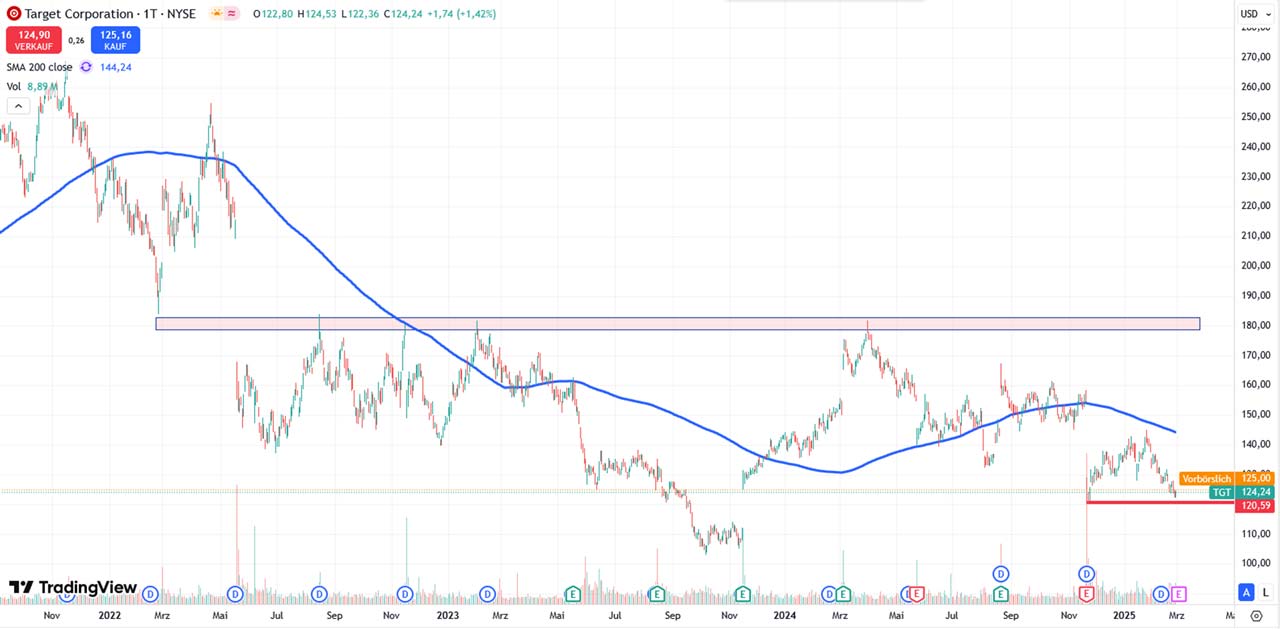1280x629 pixels.
Task: Toggle auto scale A button
Action: pos(1246,592)
